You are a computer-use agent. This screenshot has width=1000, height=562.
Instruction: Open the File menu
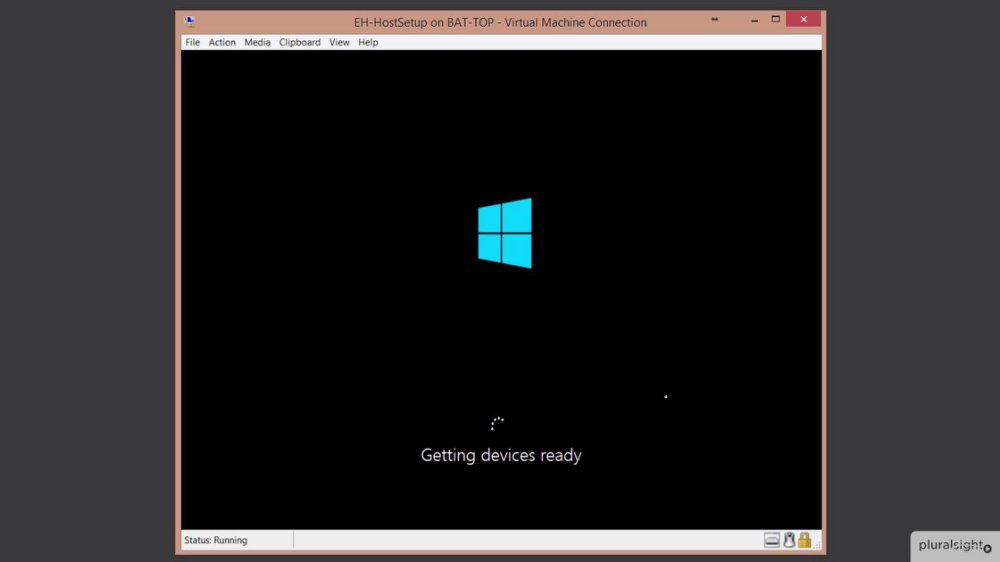pyautogui.click(x=192, y=42)
